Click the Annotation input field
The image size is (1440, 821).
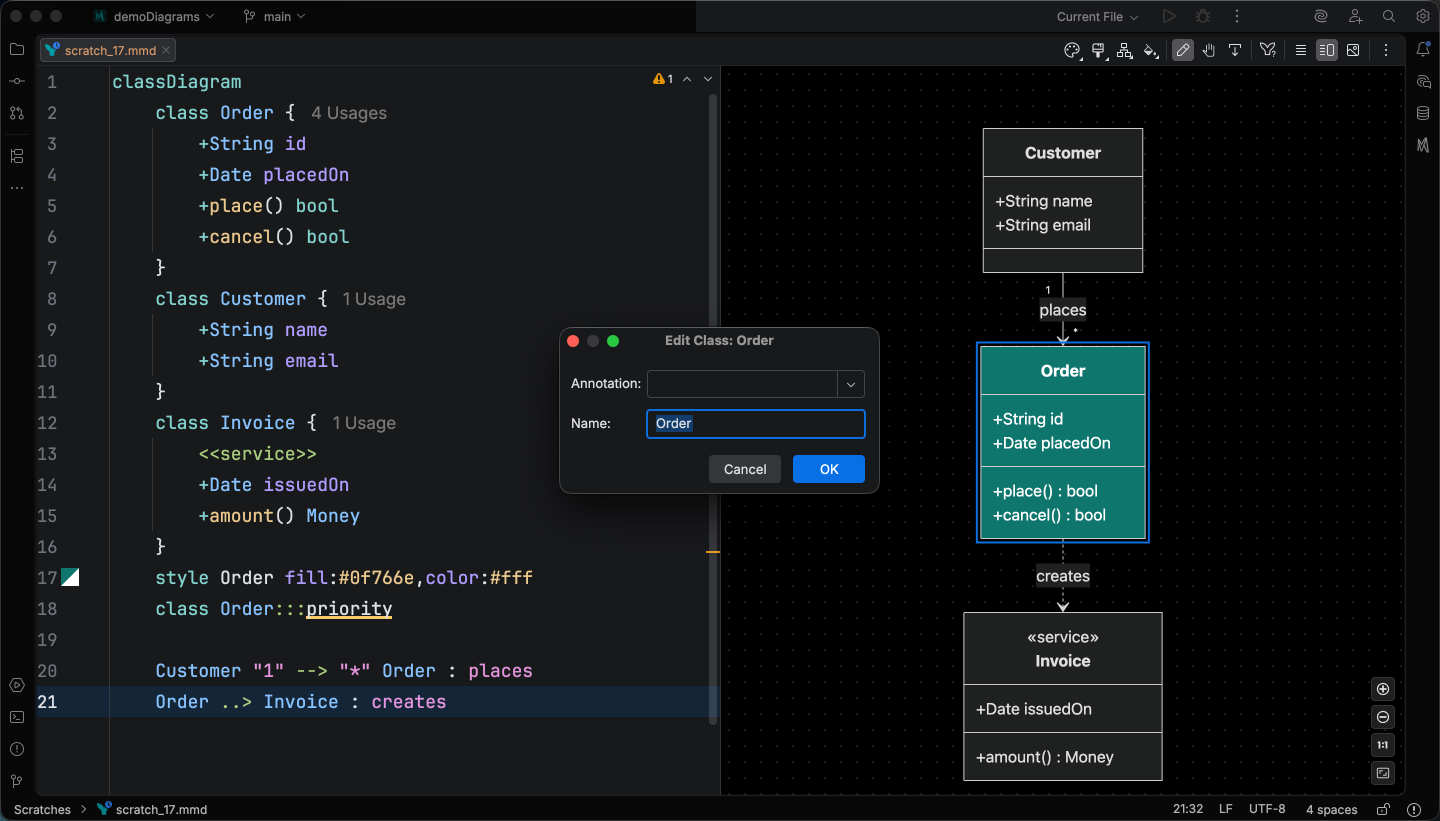tap(743, 384)
